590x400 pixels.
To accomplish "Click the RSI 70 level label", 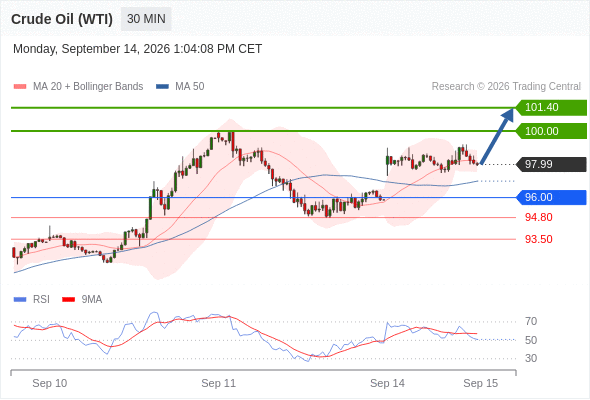I will coord(531,322).
